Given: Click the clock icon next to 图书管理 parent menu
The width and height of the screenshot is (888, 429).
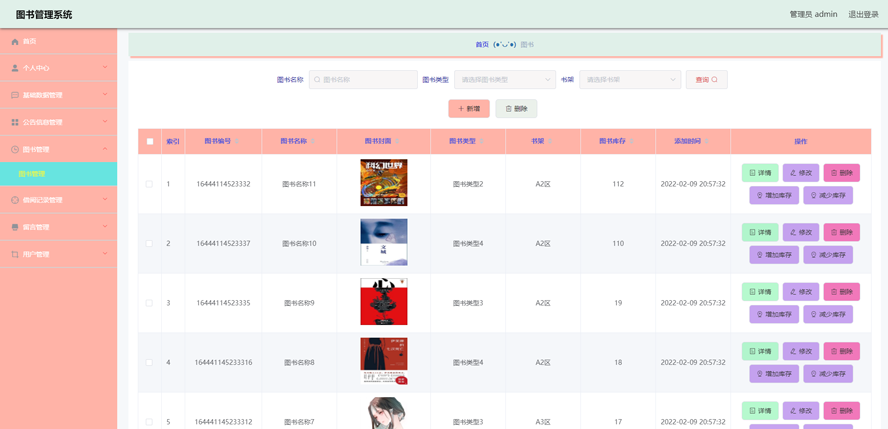Looking at the screenshot, I should click(x=15, y=149).
